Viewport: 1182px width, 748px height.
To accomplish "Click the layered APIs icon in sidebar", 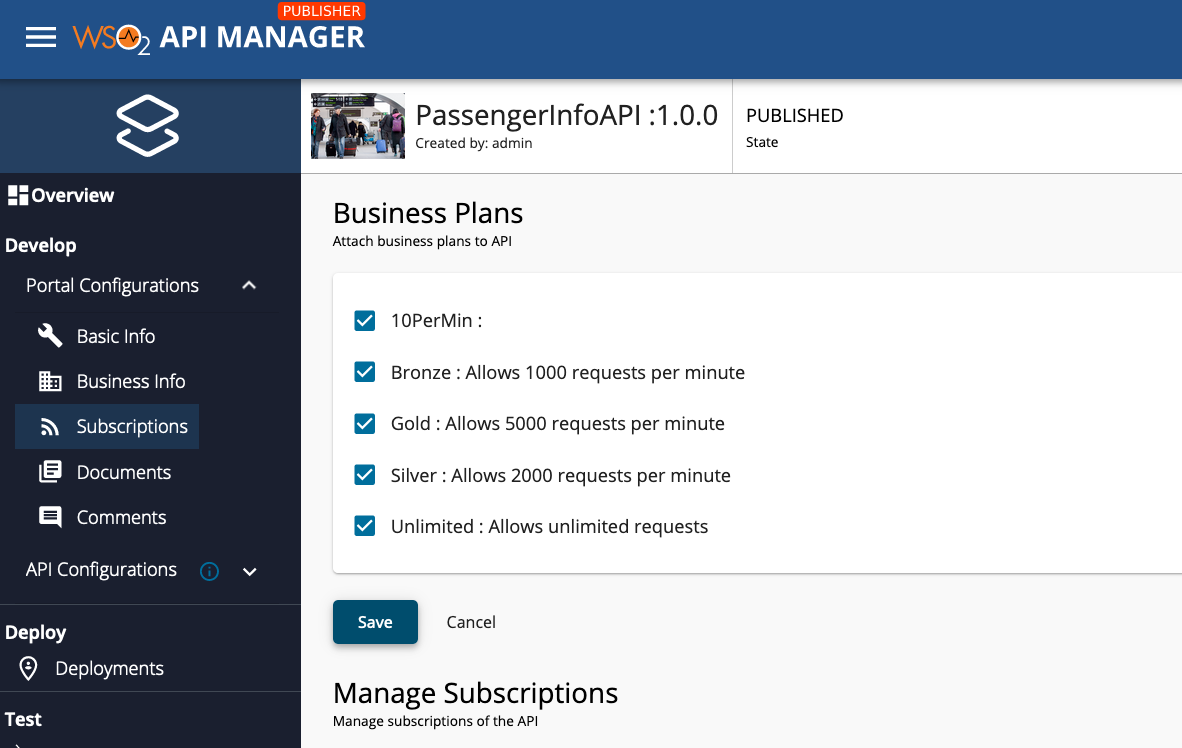I will click(x=148, y=126).
